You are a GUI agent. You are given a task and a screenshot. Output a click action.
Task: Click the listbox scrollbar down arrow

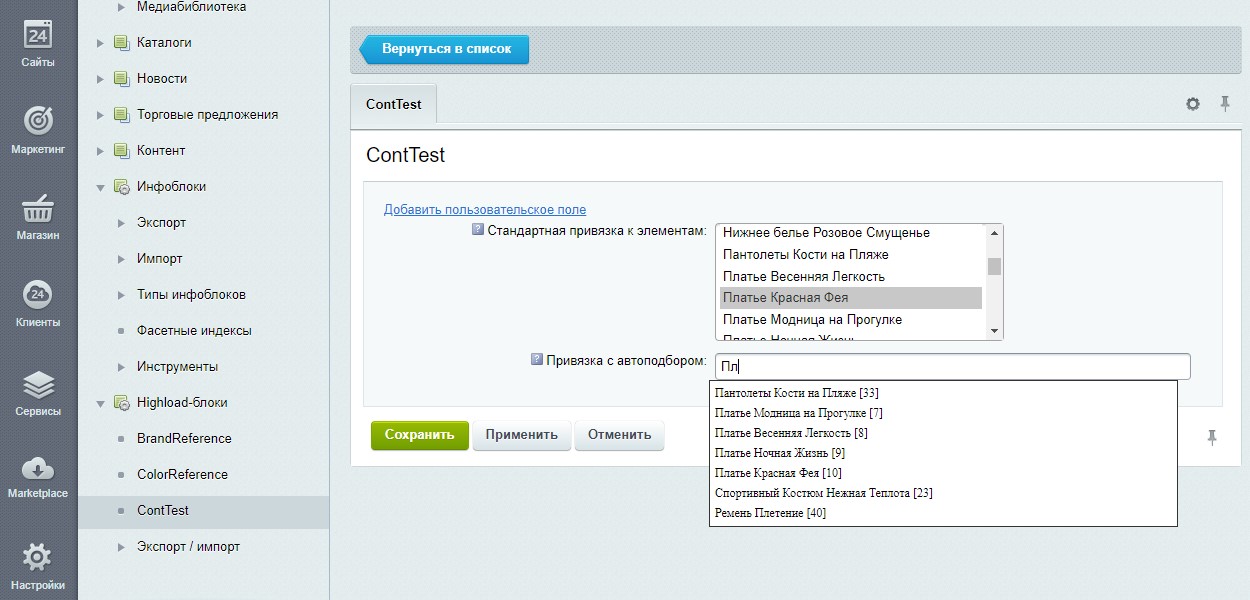point(994,331)
